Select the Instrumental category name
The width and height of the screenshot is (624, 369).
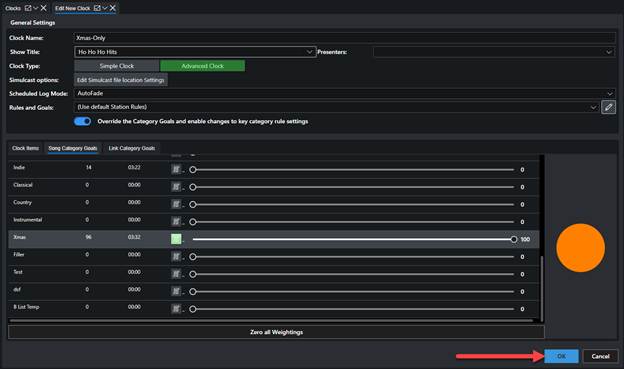27,220
